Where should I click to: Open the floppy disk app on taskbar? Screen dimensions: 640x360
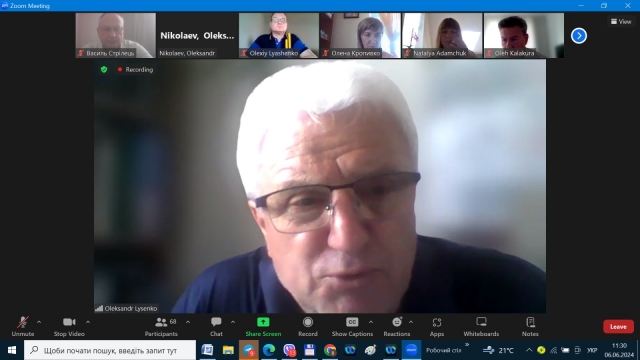(309, 350)
